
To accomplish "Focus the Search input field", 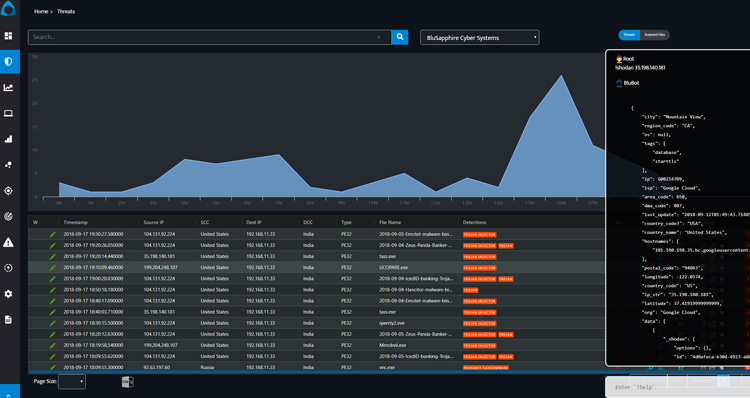I will click(210, 37).
